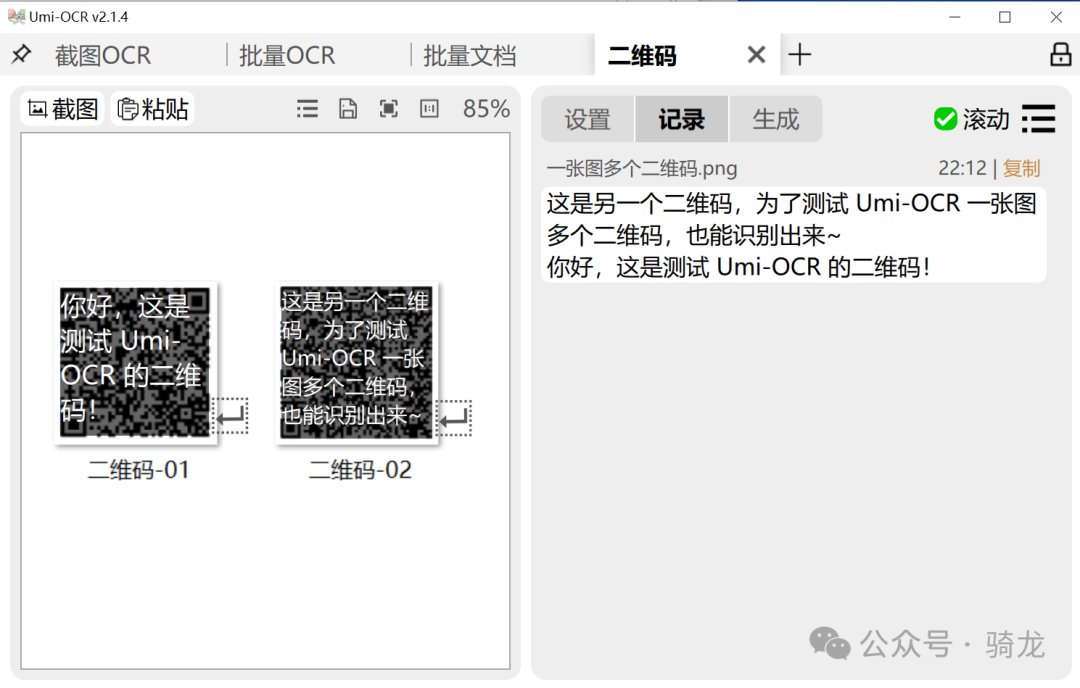Image resolution: width=1080 pixels, height=688 pixels.
Task: Show image at 1:1 scale icon
Action: coord(429,109)
